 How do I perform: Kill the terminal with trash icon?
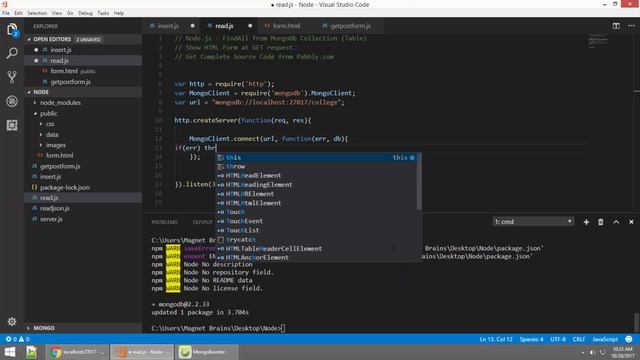coord(601,222)
